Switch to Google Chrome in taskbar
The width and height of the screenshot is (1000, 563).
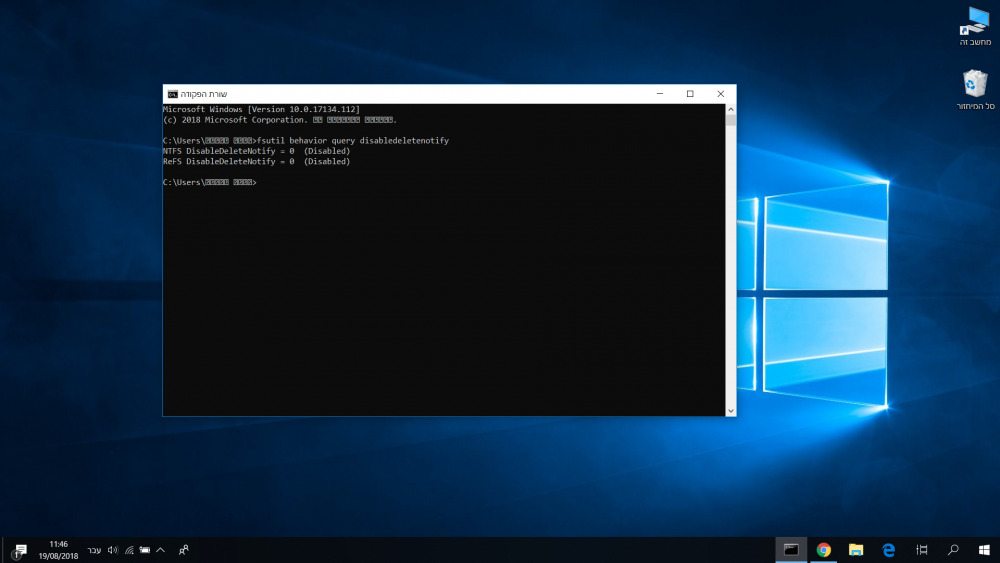(823, 550)
